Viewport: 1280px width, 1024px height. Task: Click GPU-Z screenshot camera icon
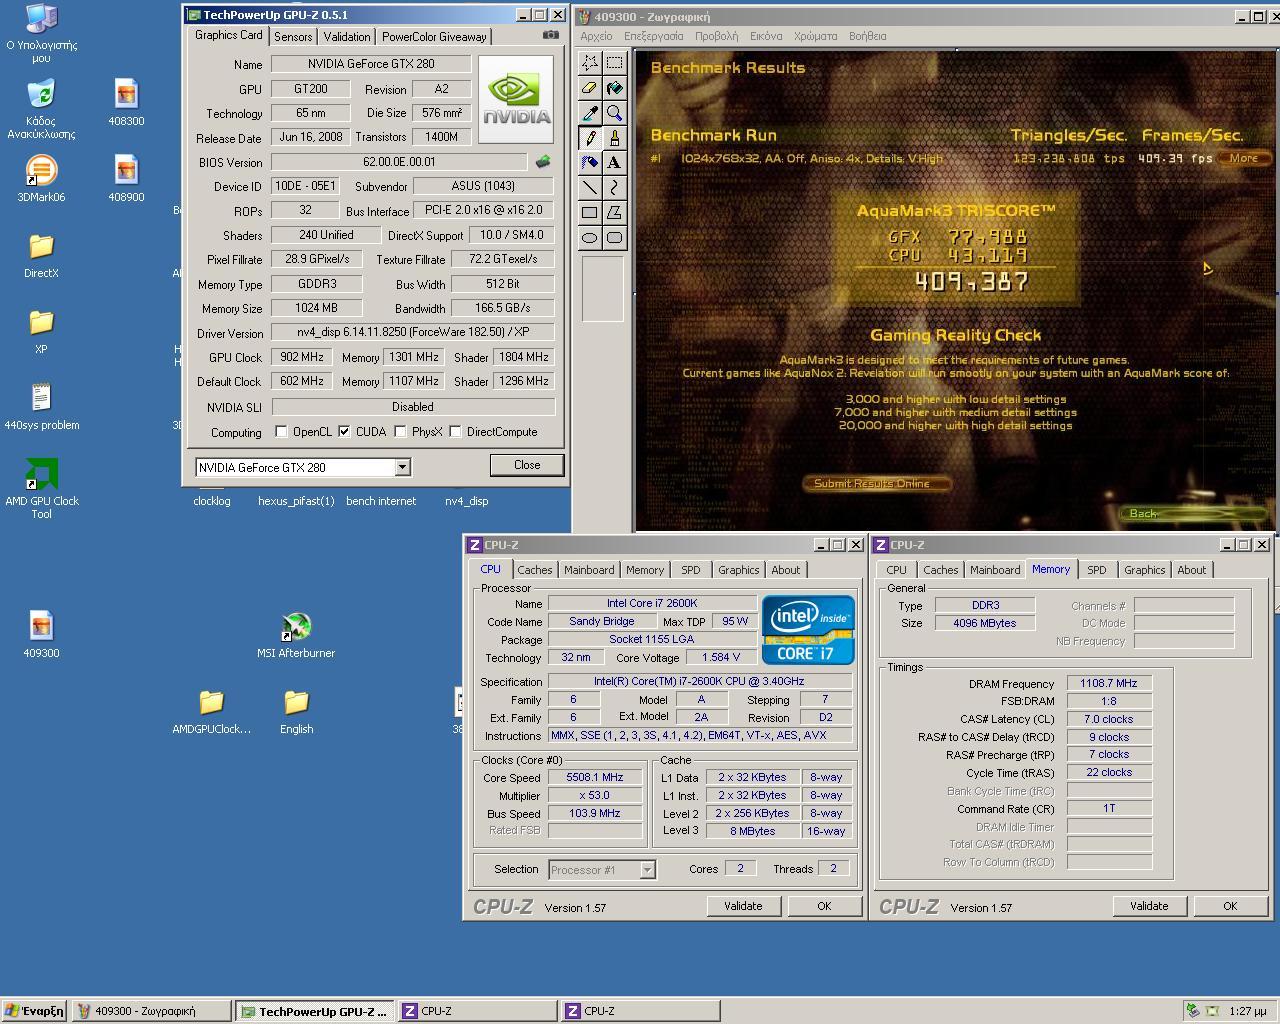point(551,35)
